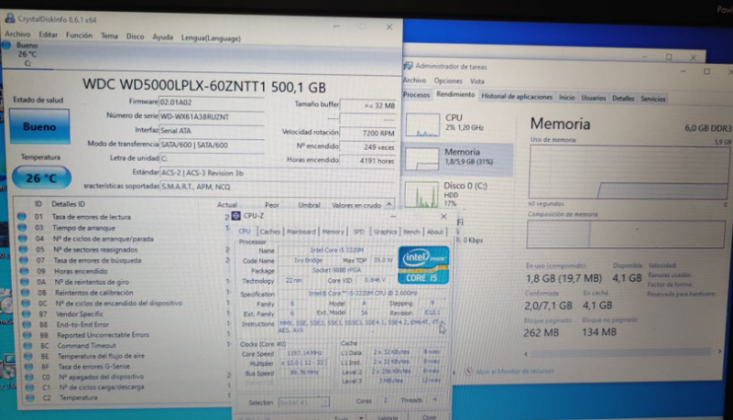This screenshot has height=420, width=733.
Task: Select row BE Temperatura del flujo de aire
Action: 127,356
